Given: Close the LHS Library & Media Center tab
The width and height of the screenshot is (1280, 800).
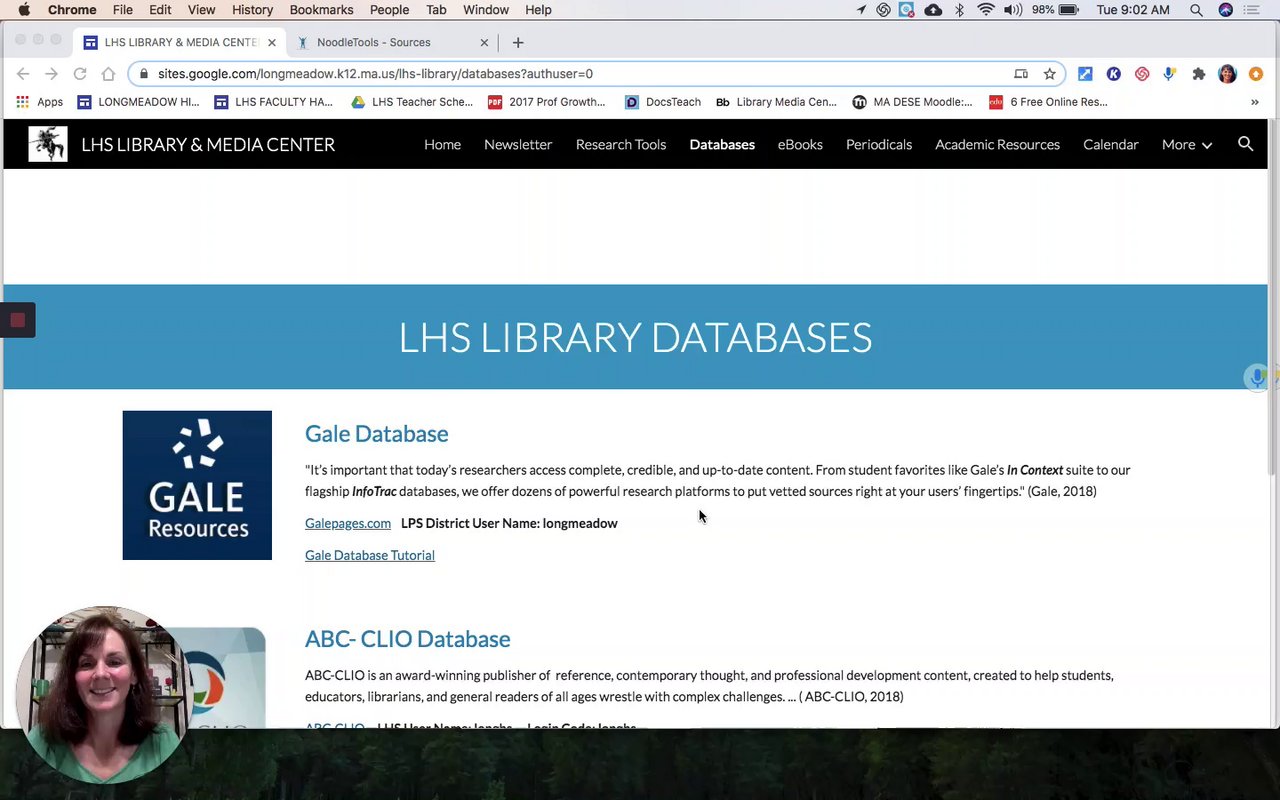Looking at the screenshot, I should [271, 42].
